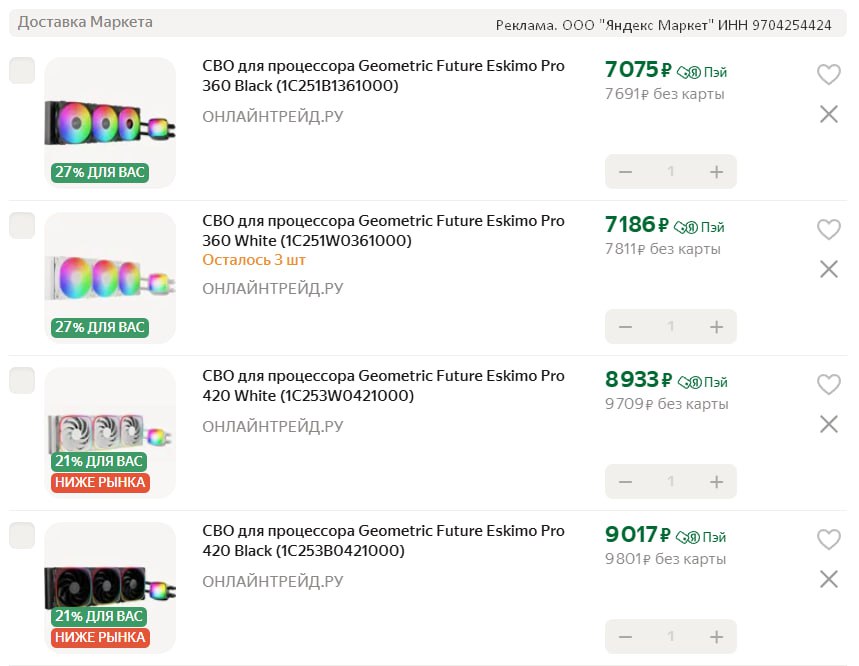Favorite the Eskimo Pro 360 White cooler
859x666 pixels.
tap(828, 230)
